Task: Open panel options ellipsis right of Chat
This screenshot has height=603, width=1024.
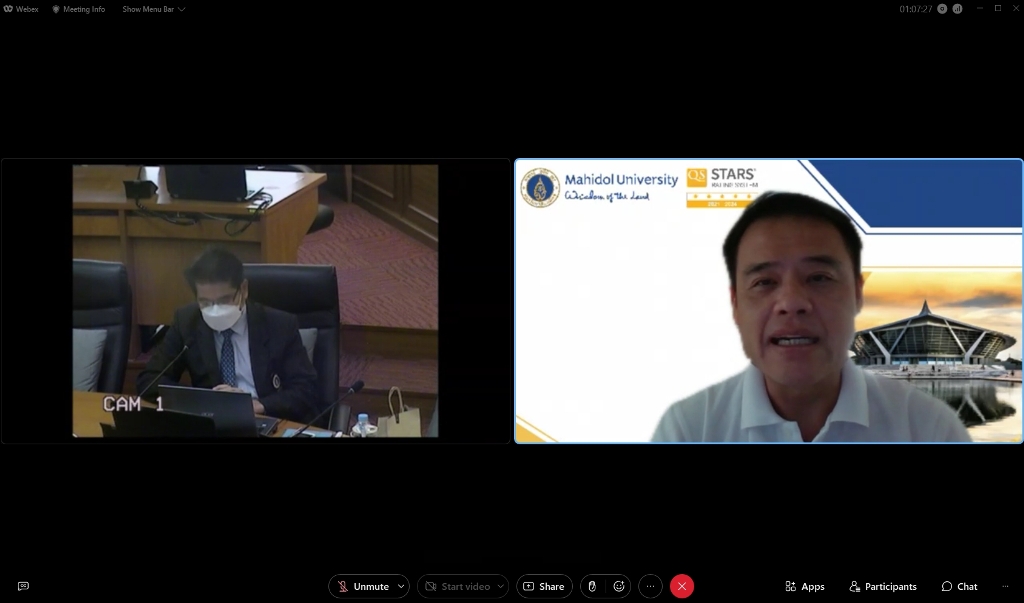Action: 1004,586
